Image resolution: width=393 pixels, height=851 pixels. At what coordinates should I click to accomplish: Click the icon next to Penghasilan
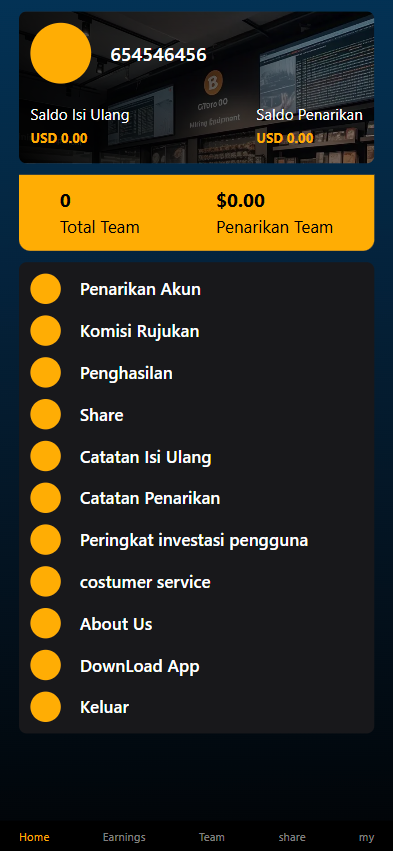[x=46, y=372]
